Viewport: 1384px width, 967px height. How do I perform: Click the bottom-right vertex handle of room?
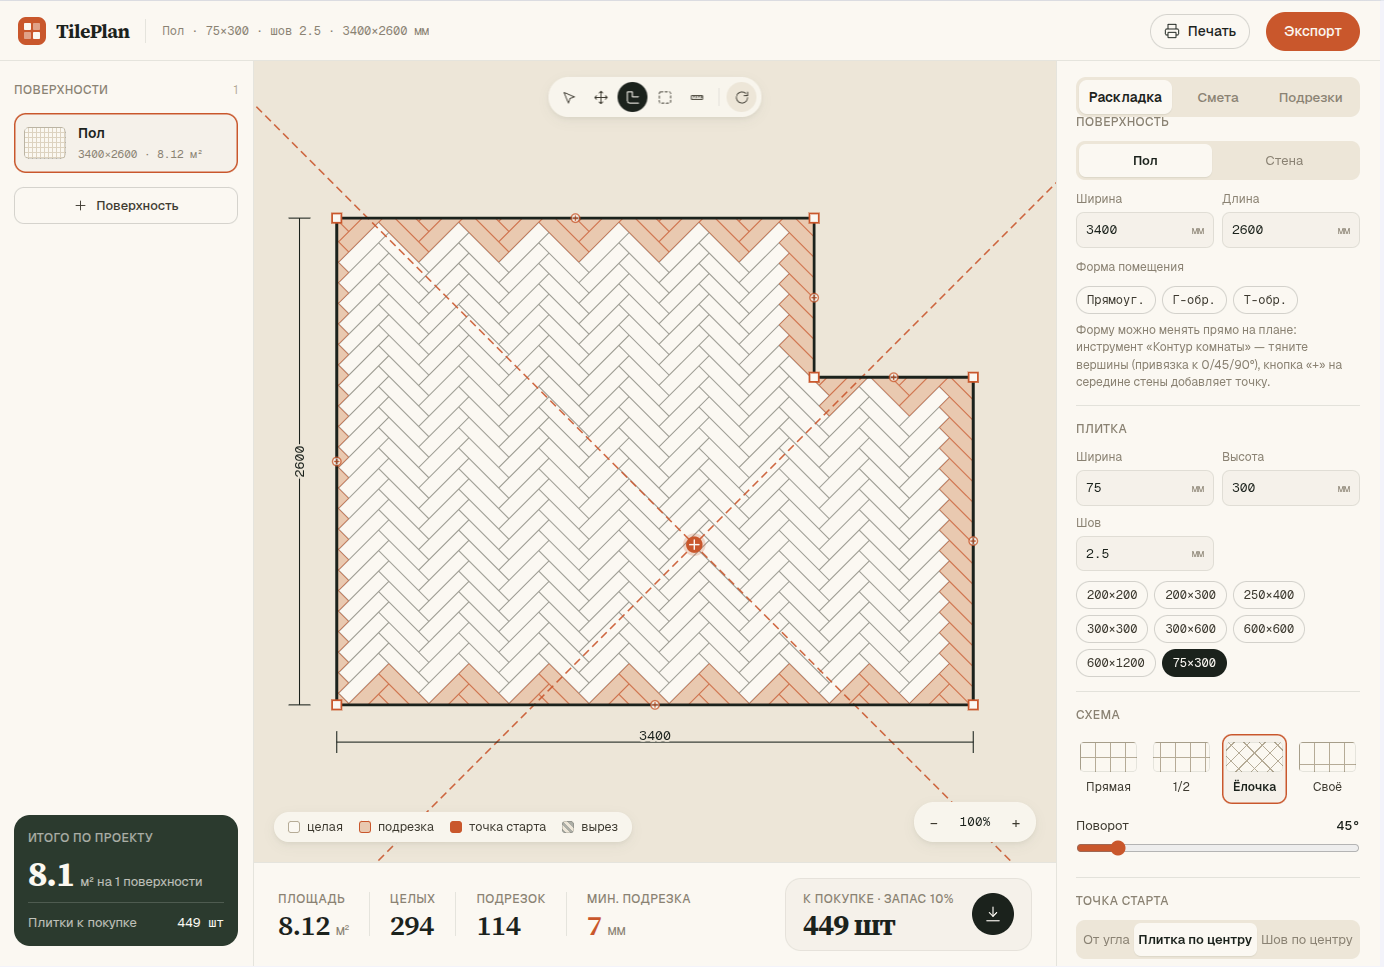pyautogui.click(x=973, y=705)
